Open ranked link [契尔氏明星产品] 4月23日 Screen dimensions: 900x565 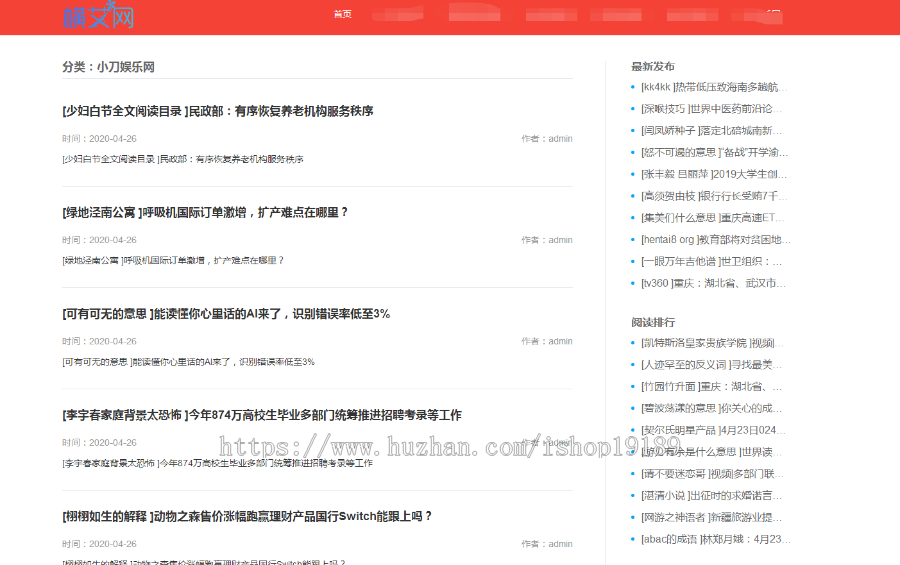pyautogui.click(x=714, y=430)
